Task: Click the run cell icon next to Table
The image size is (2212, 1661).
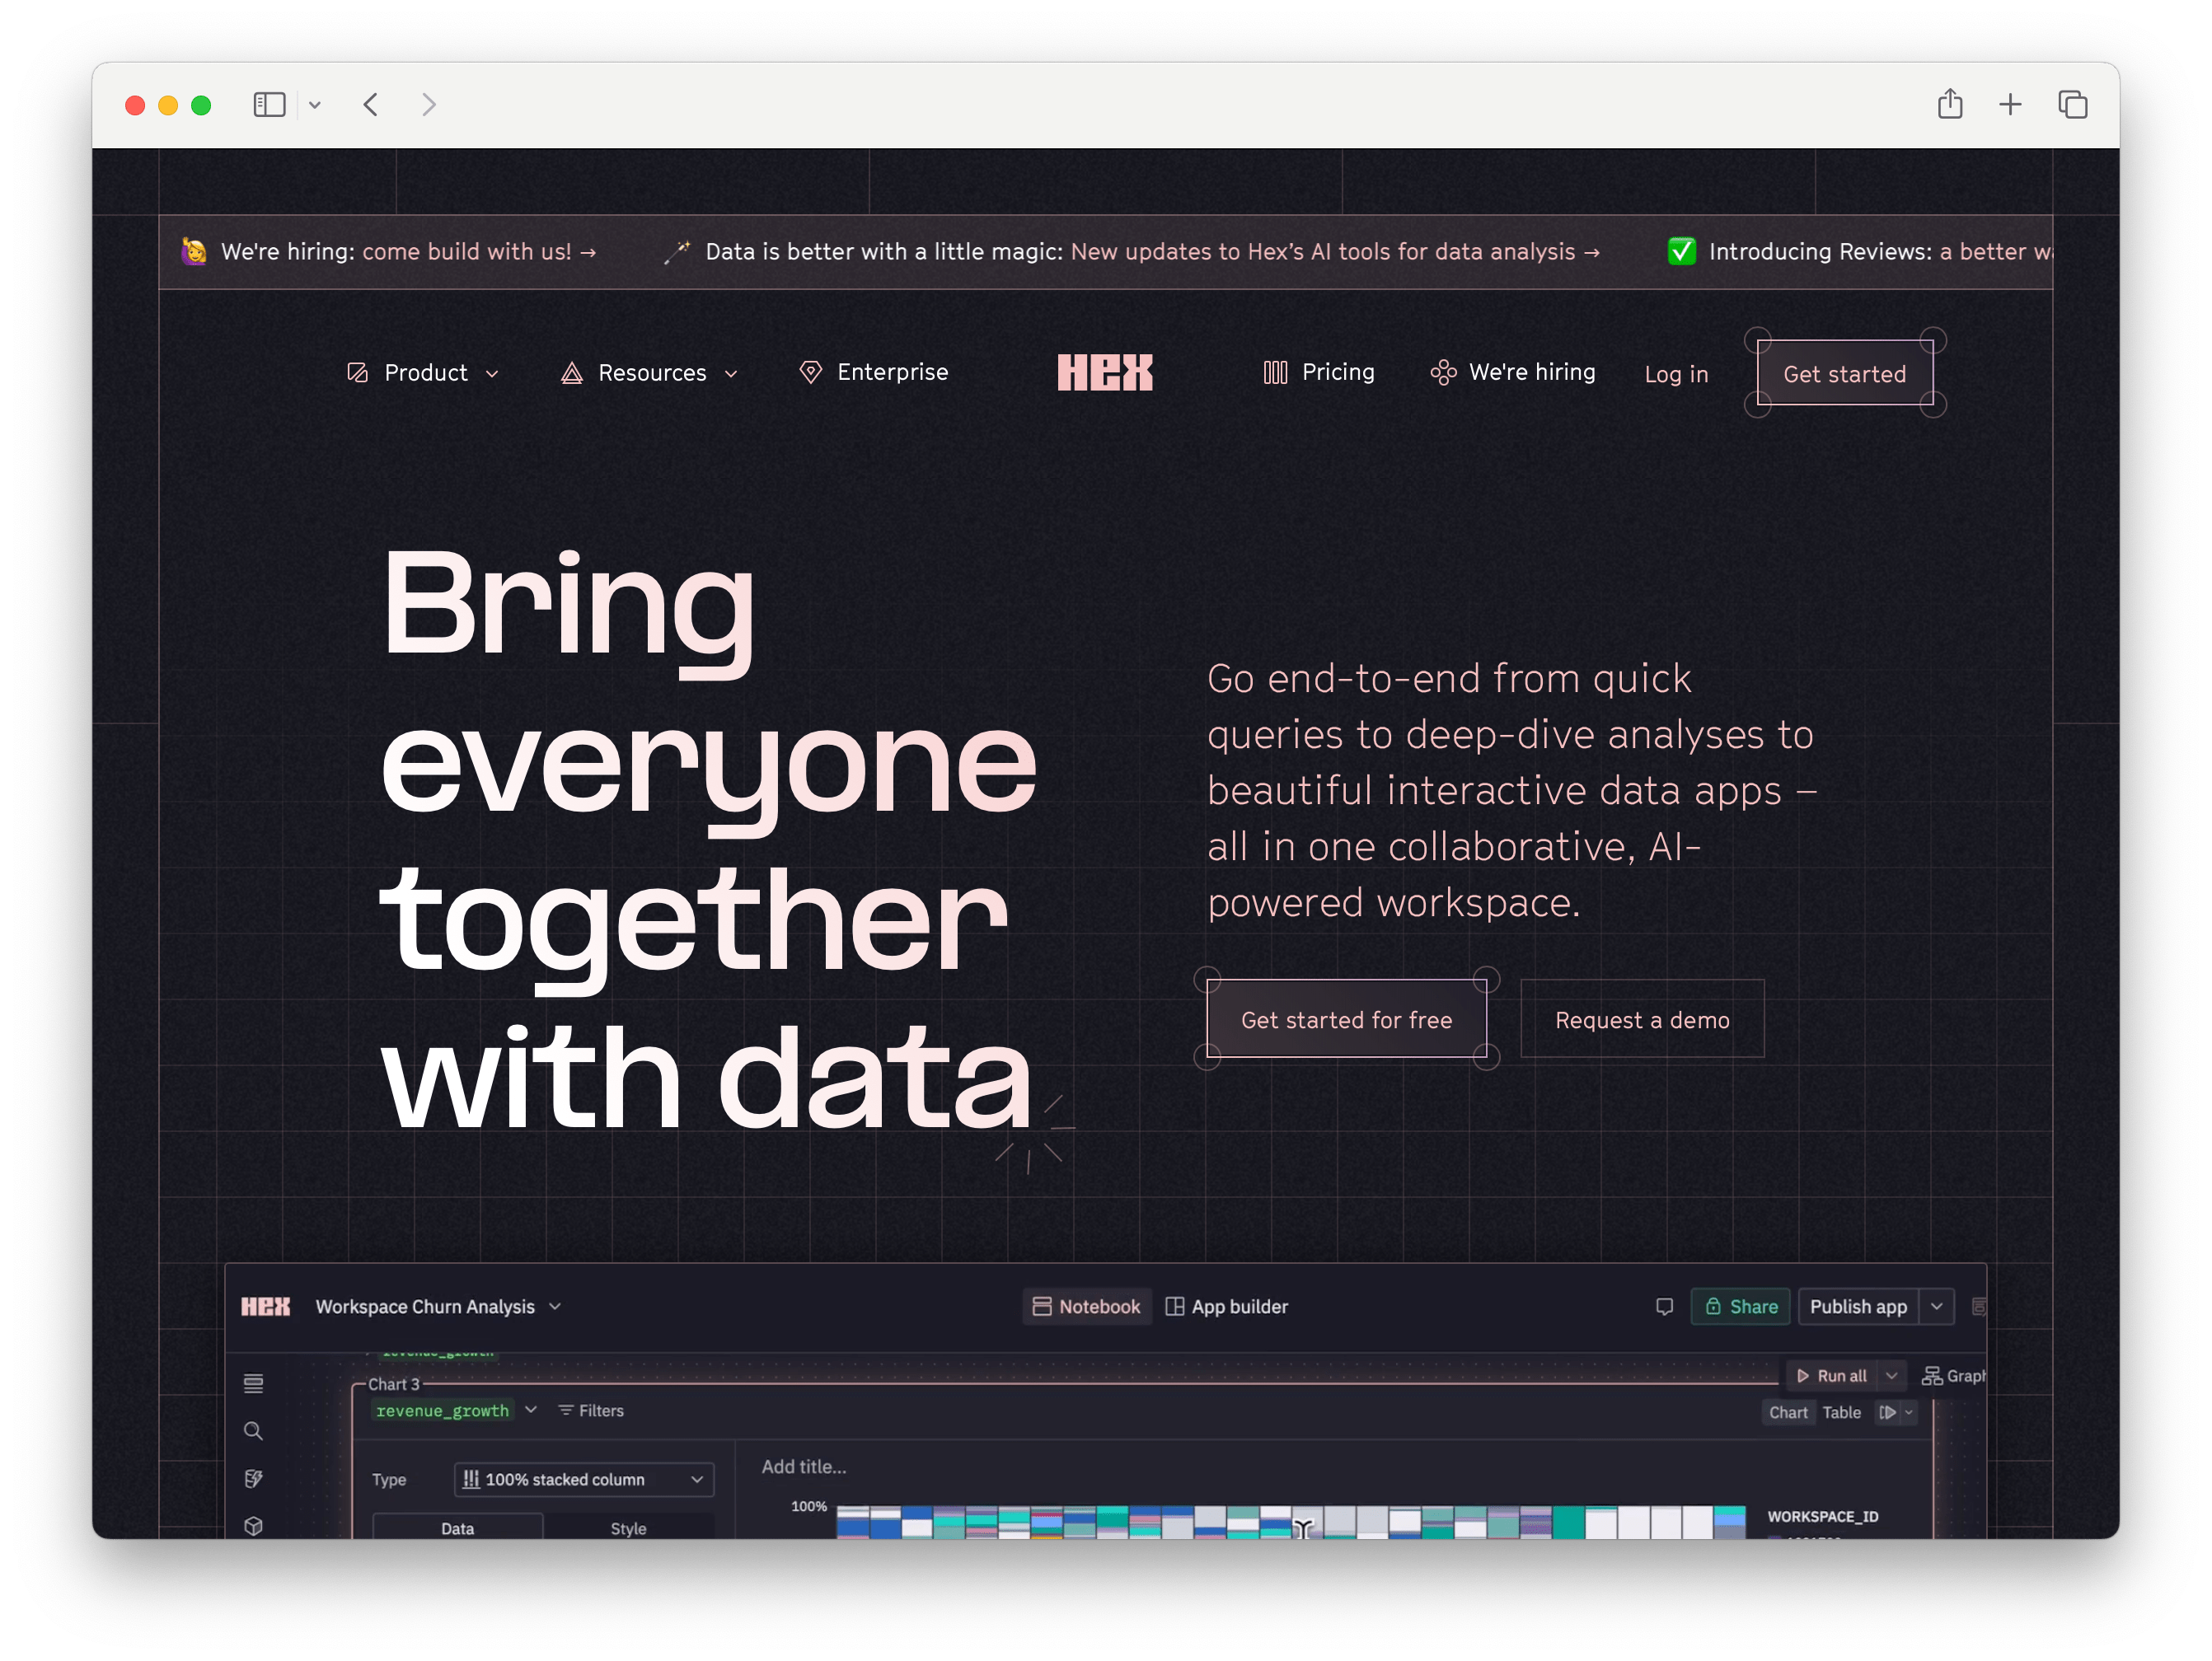Action: (1887, 1413)
